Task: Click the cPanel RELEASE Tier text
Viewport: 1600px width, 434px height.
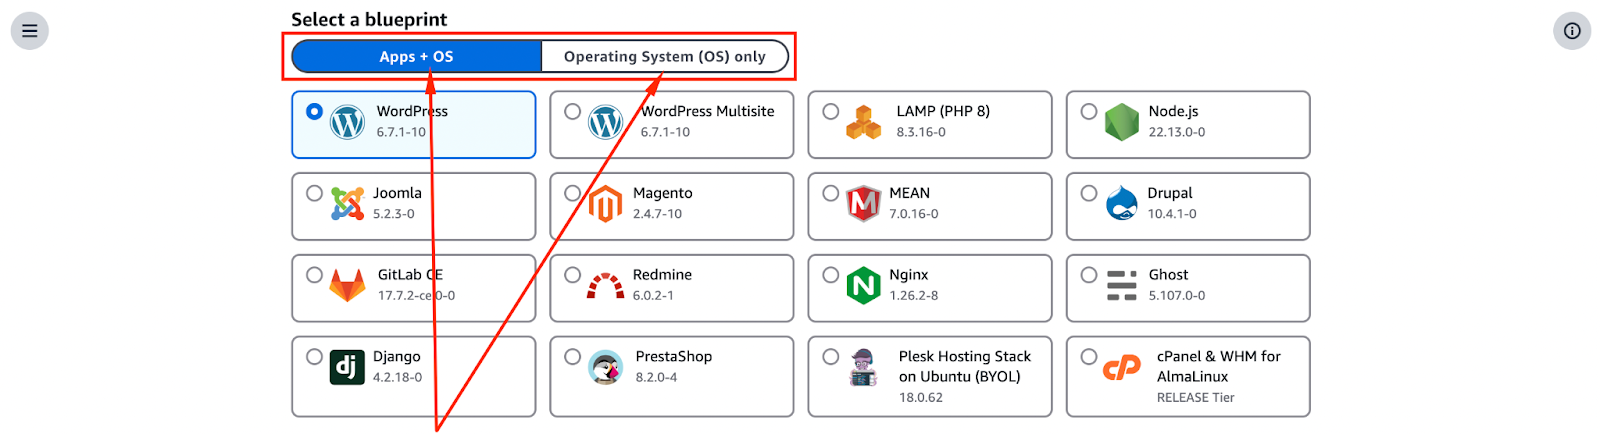Action: 1196,398
